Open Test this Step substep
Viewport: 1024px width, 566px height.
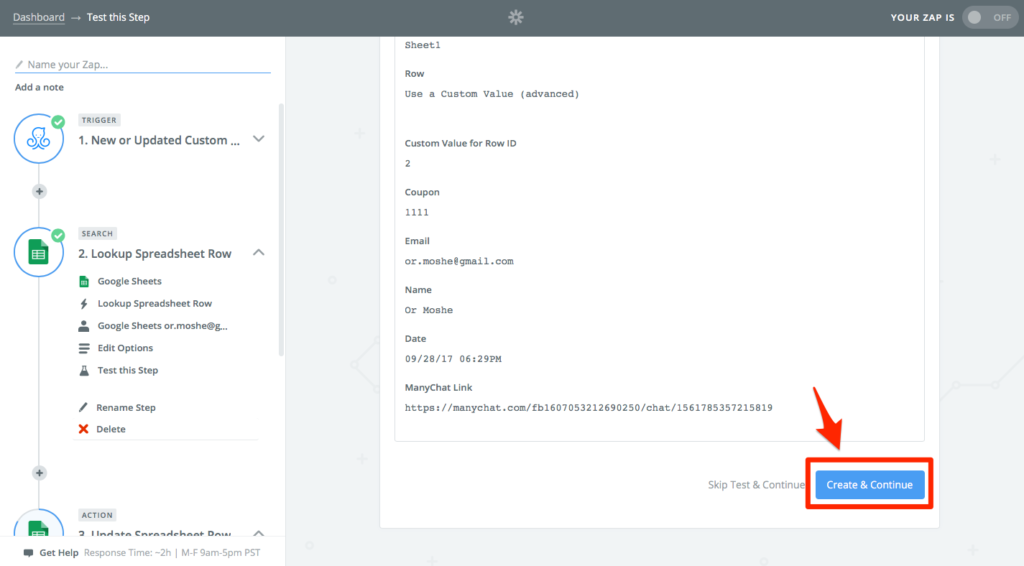pos(128,370)
